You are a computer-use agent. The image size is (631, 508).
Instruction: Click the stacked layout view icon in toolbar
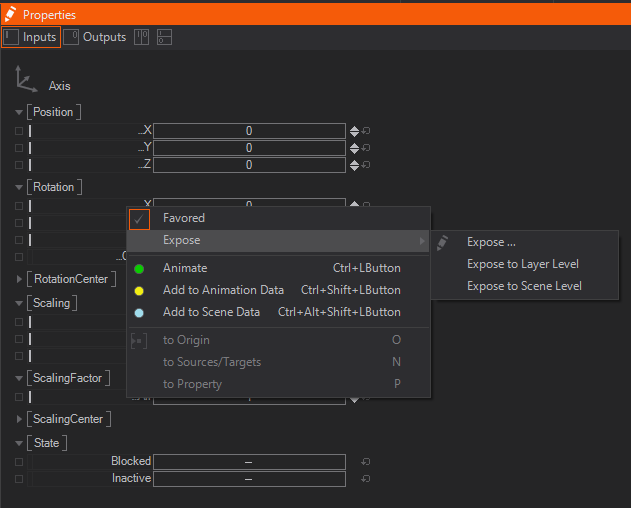(164, 37)
